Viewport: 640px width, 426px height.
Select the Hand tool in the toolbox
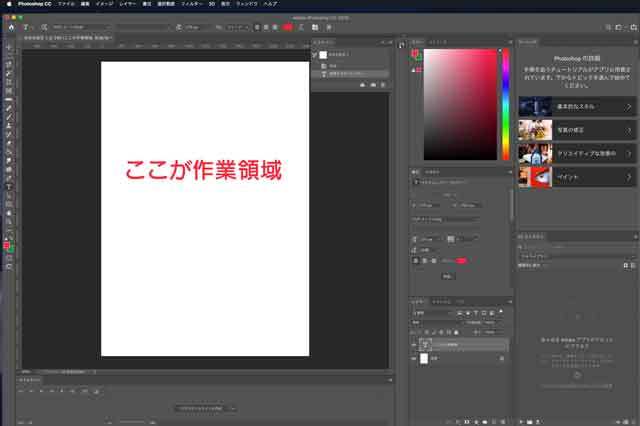click(9, 213)
